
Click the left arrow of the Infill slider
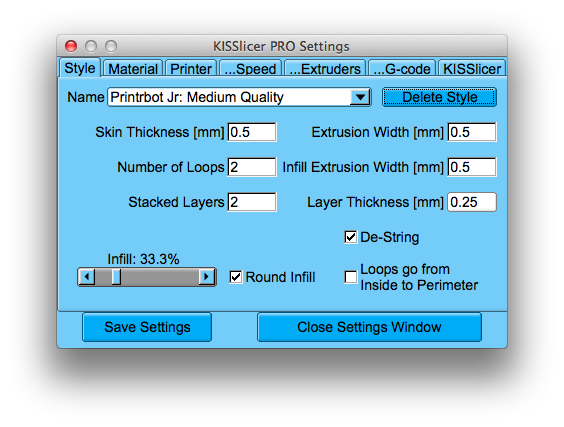point(87,277)
